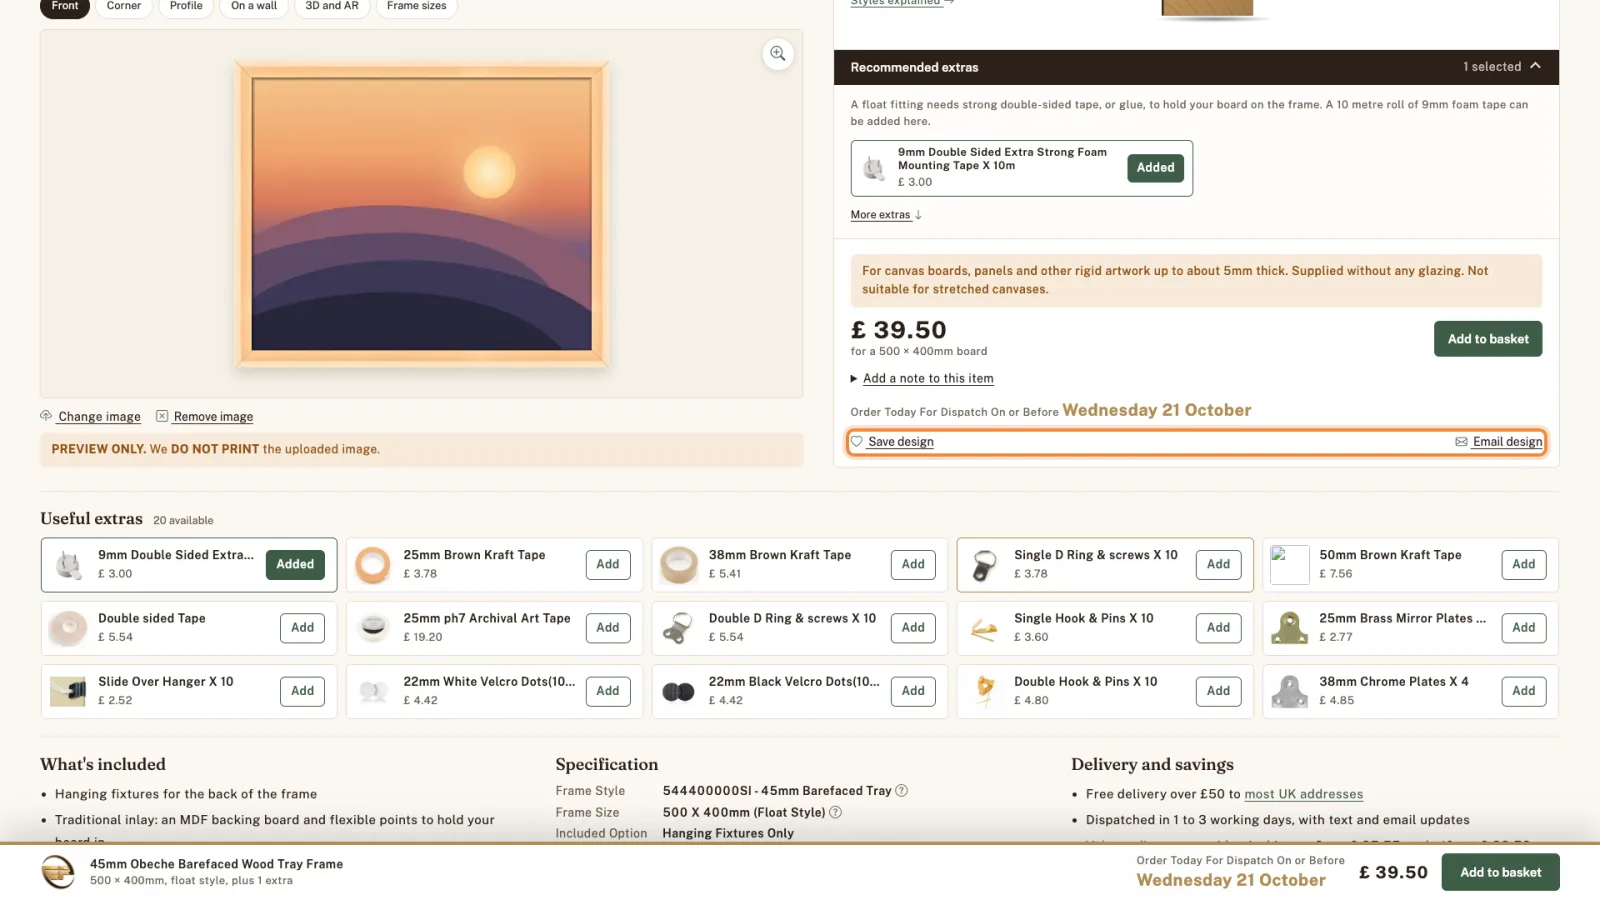Image resolution: width=1600 pixels, height=900 pixels.
Task: Add Double sided Tape extra
Action: pos(303,627)
